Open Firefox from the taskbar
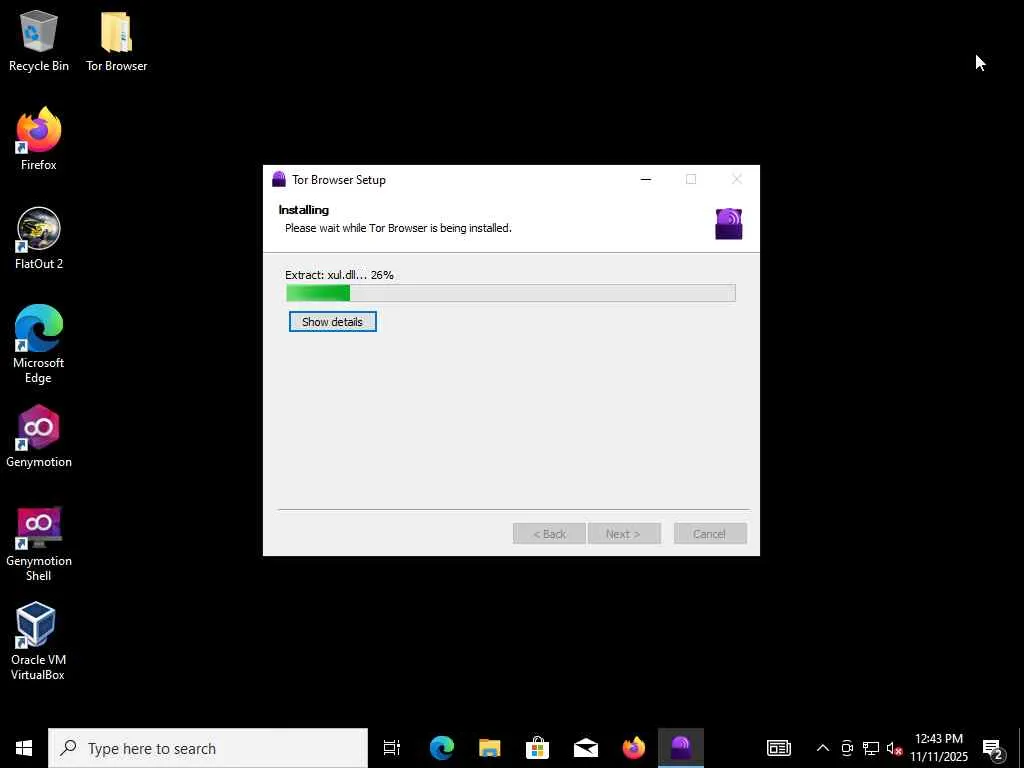This screenshot has width=1024, height=768. click(633, 748)
